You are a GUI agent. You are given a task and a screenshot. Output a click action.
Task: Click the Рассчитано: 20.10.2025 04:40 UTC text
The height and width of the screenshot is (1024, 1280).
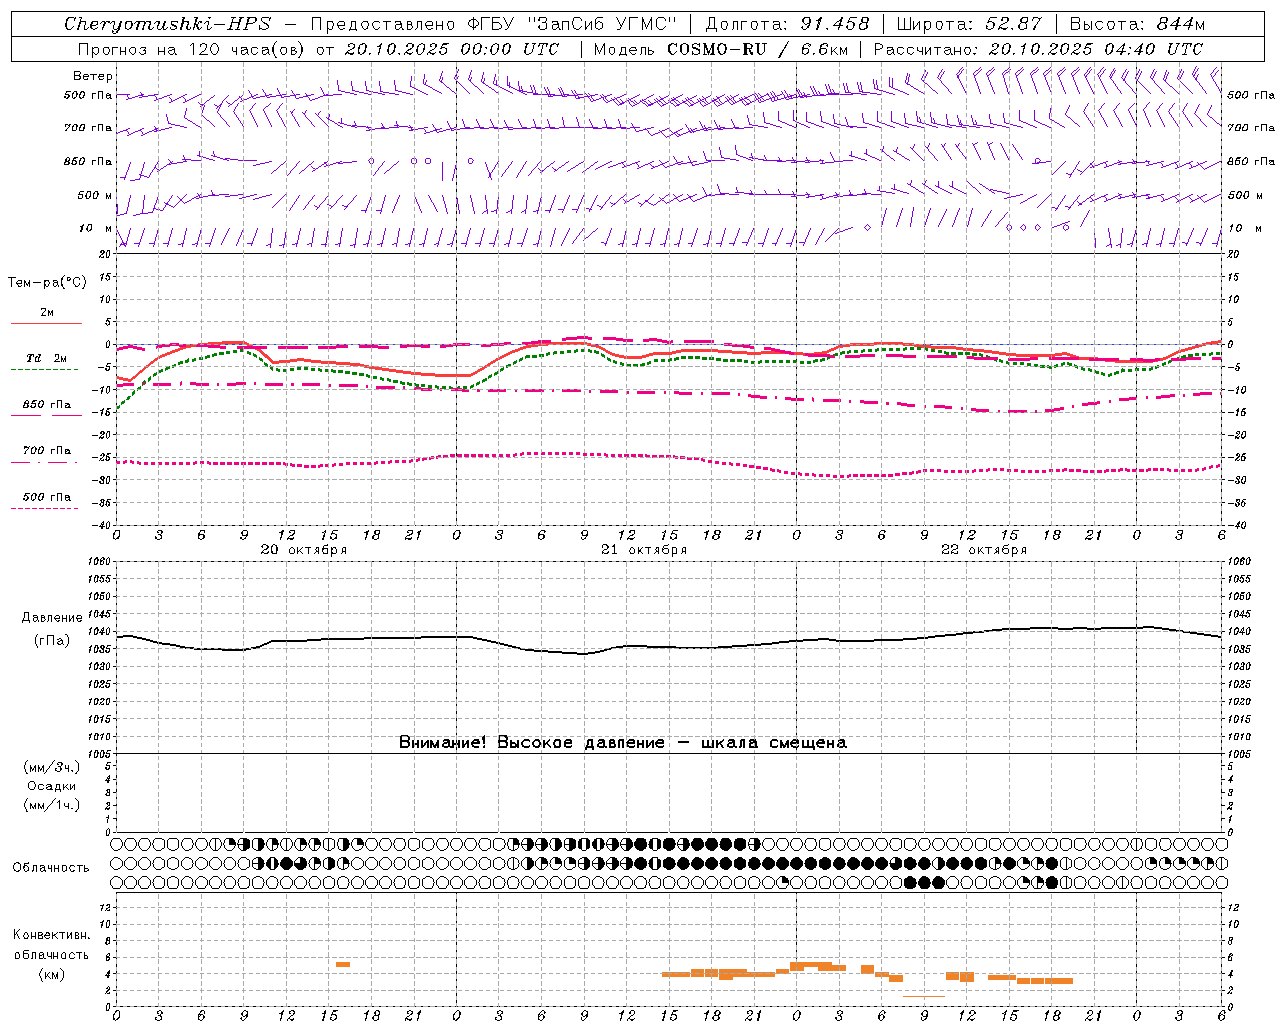[1038, 49]
